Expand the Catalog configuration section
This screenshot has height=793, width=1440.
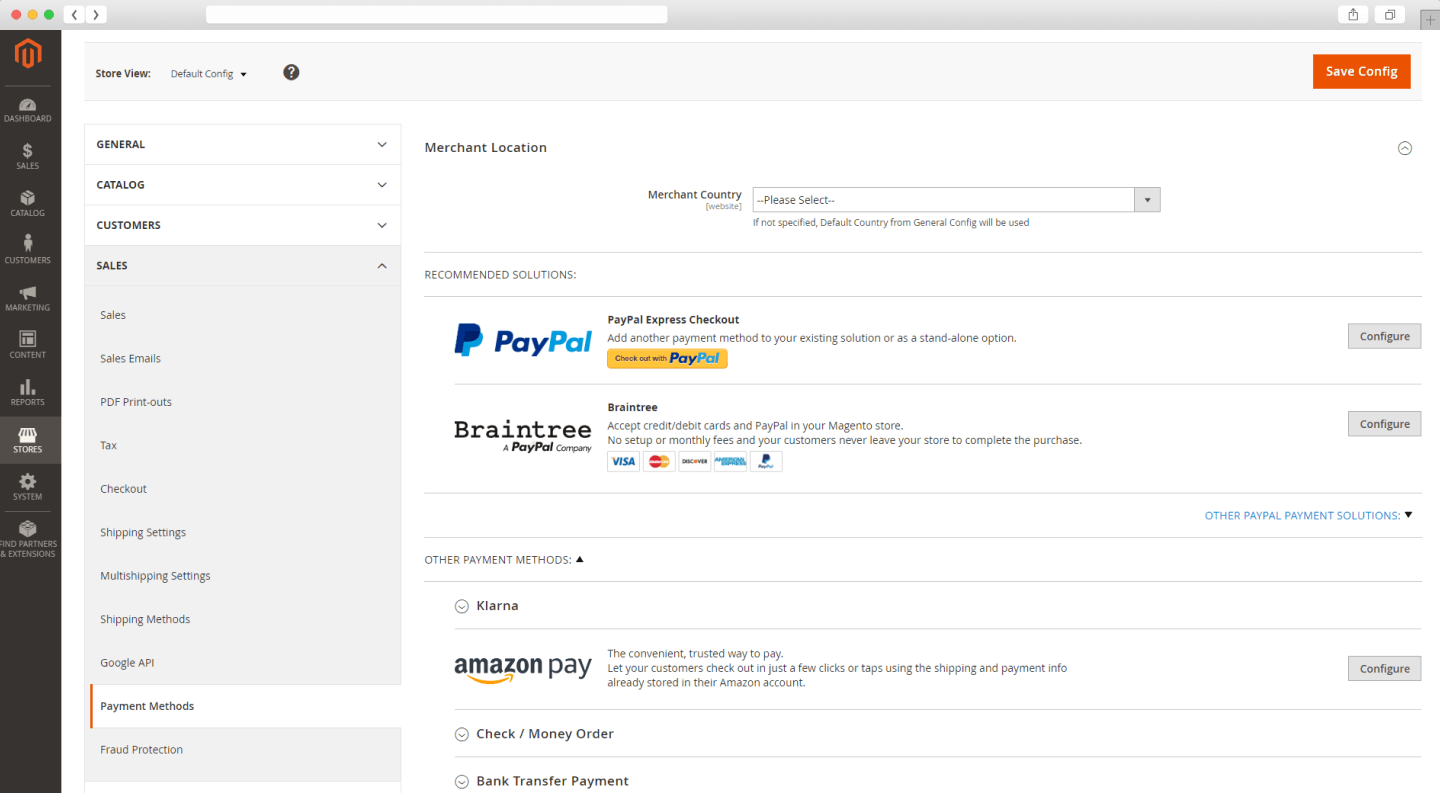coord(243,185)
